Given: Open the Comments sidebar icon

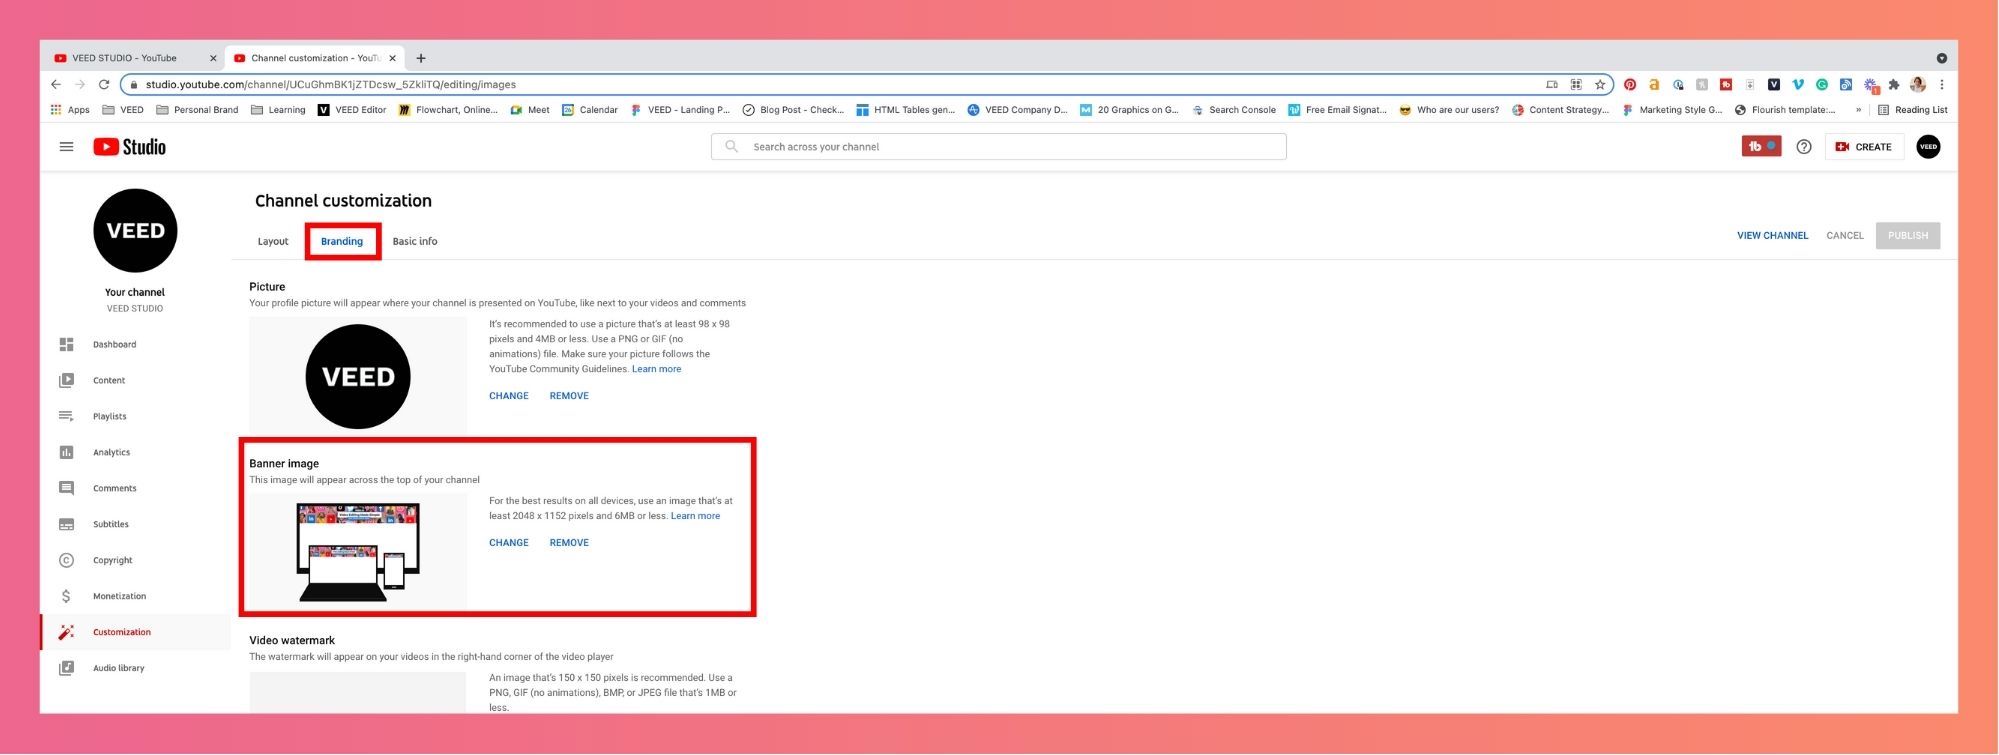Looking at the screenshot, I should pos(66,488).
